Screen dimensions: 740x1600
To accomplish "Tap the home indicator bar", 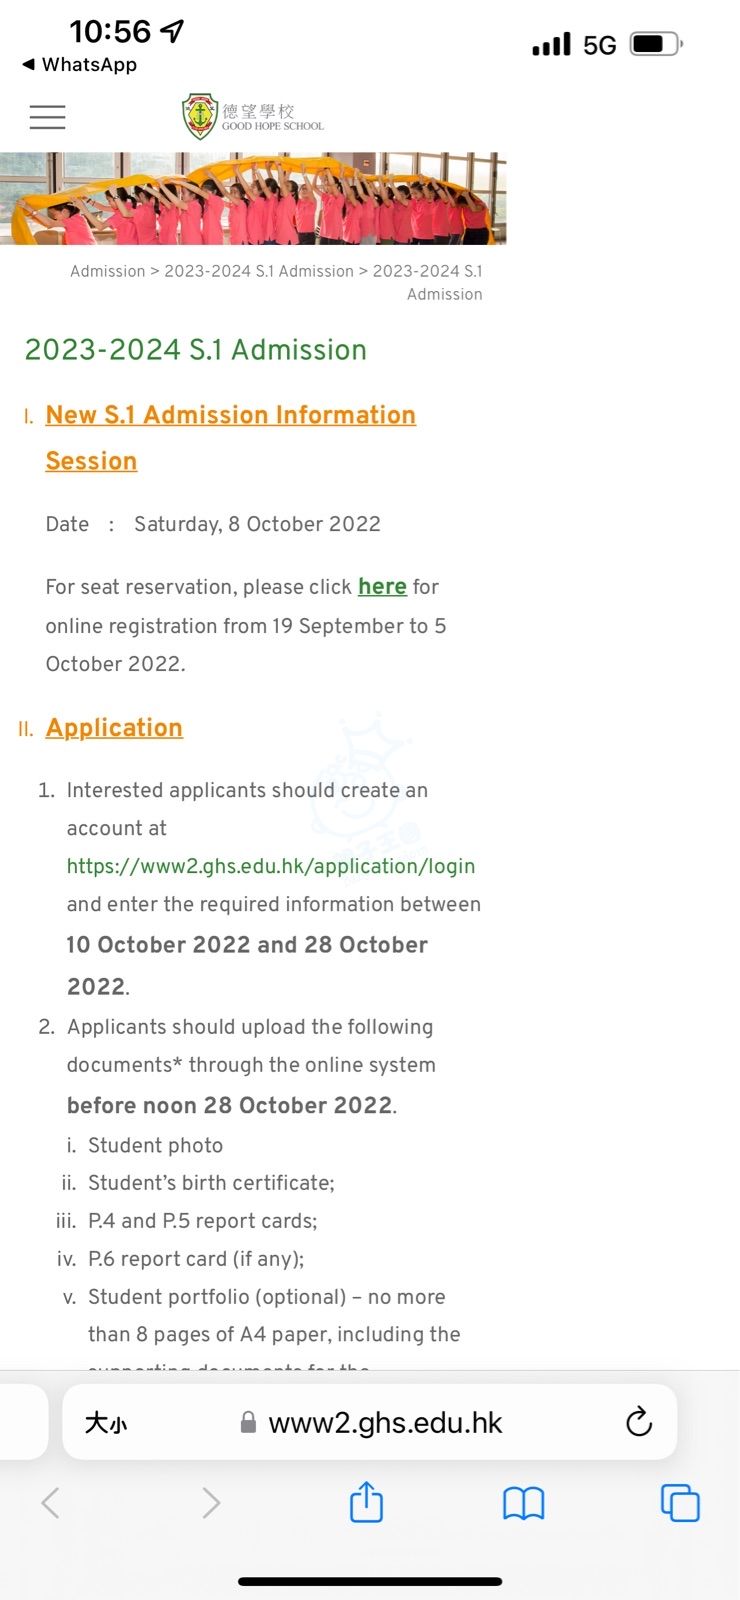I will [x=370, y=1582].
